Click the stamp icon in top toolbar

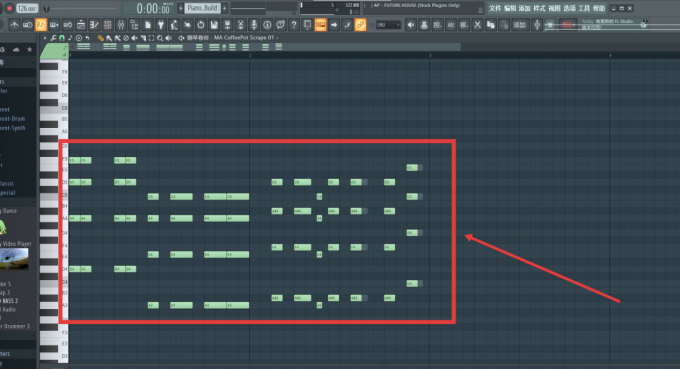pyautogui.click(x=424, y=25)
